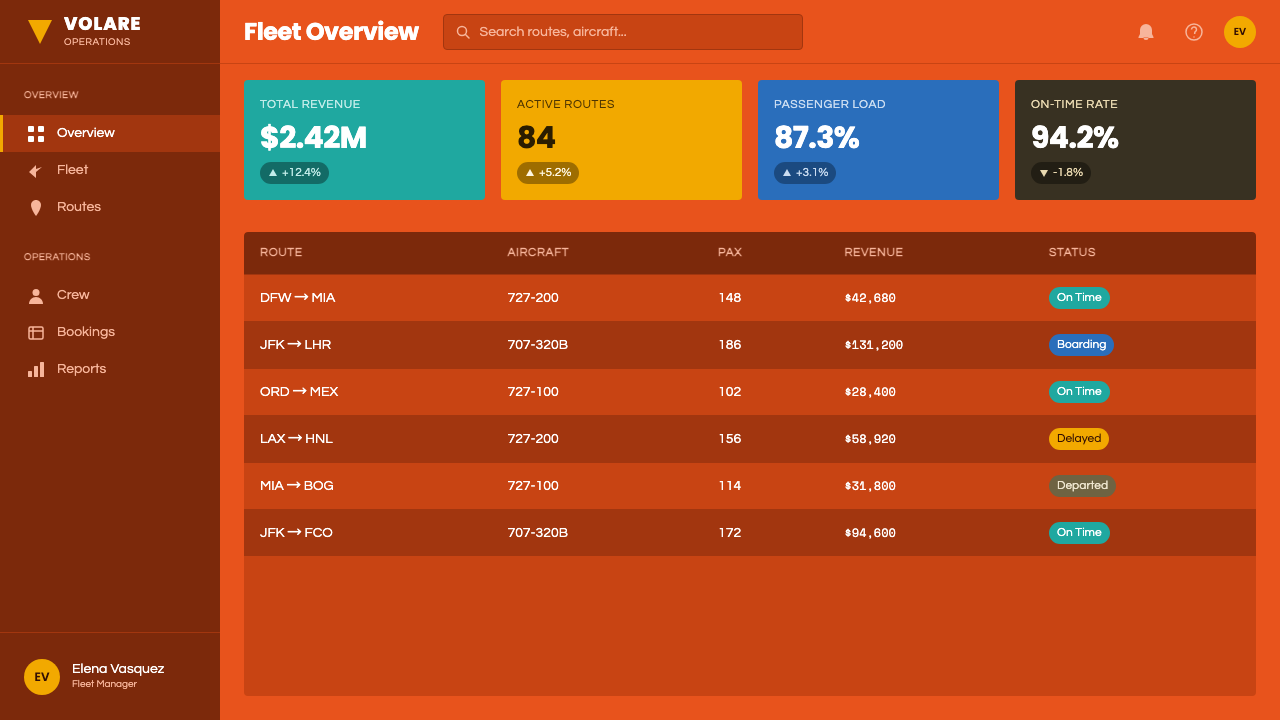Click pax count 186
Viewport: 1280px width, 720px height.
click(x=730, y=345)
